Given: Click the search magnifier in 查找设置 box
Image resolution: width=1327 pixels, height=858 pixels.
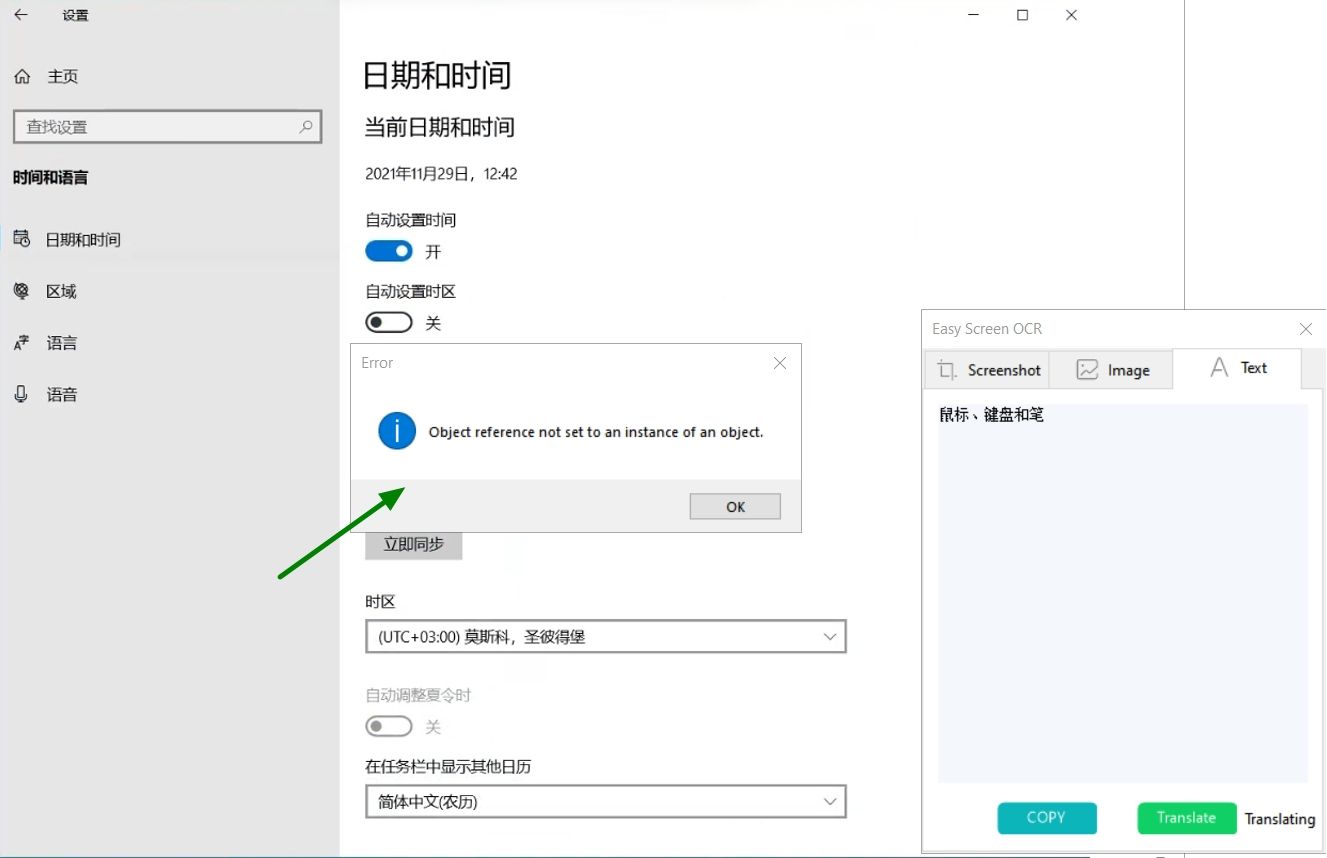Looking at the screenshot, I should click(x=306, y=127).
